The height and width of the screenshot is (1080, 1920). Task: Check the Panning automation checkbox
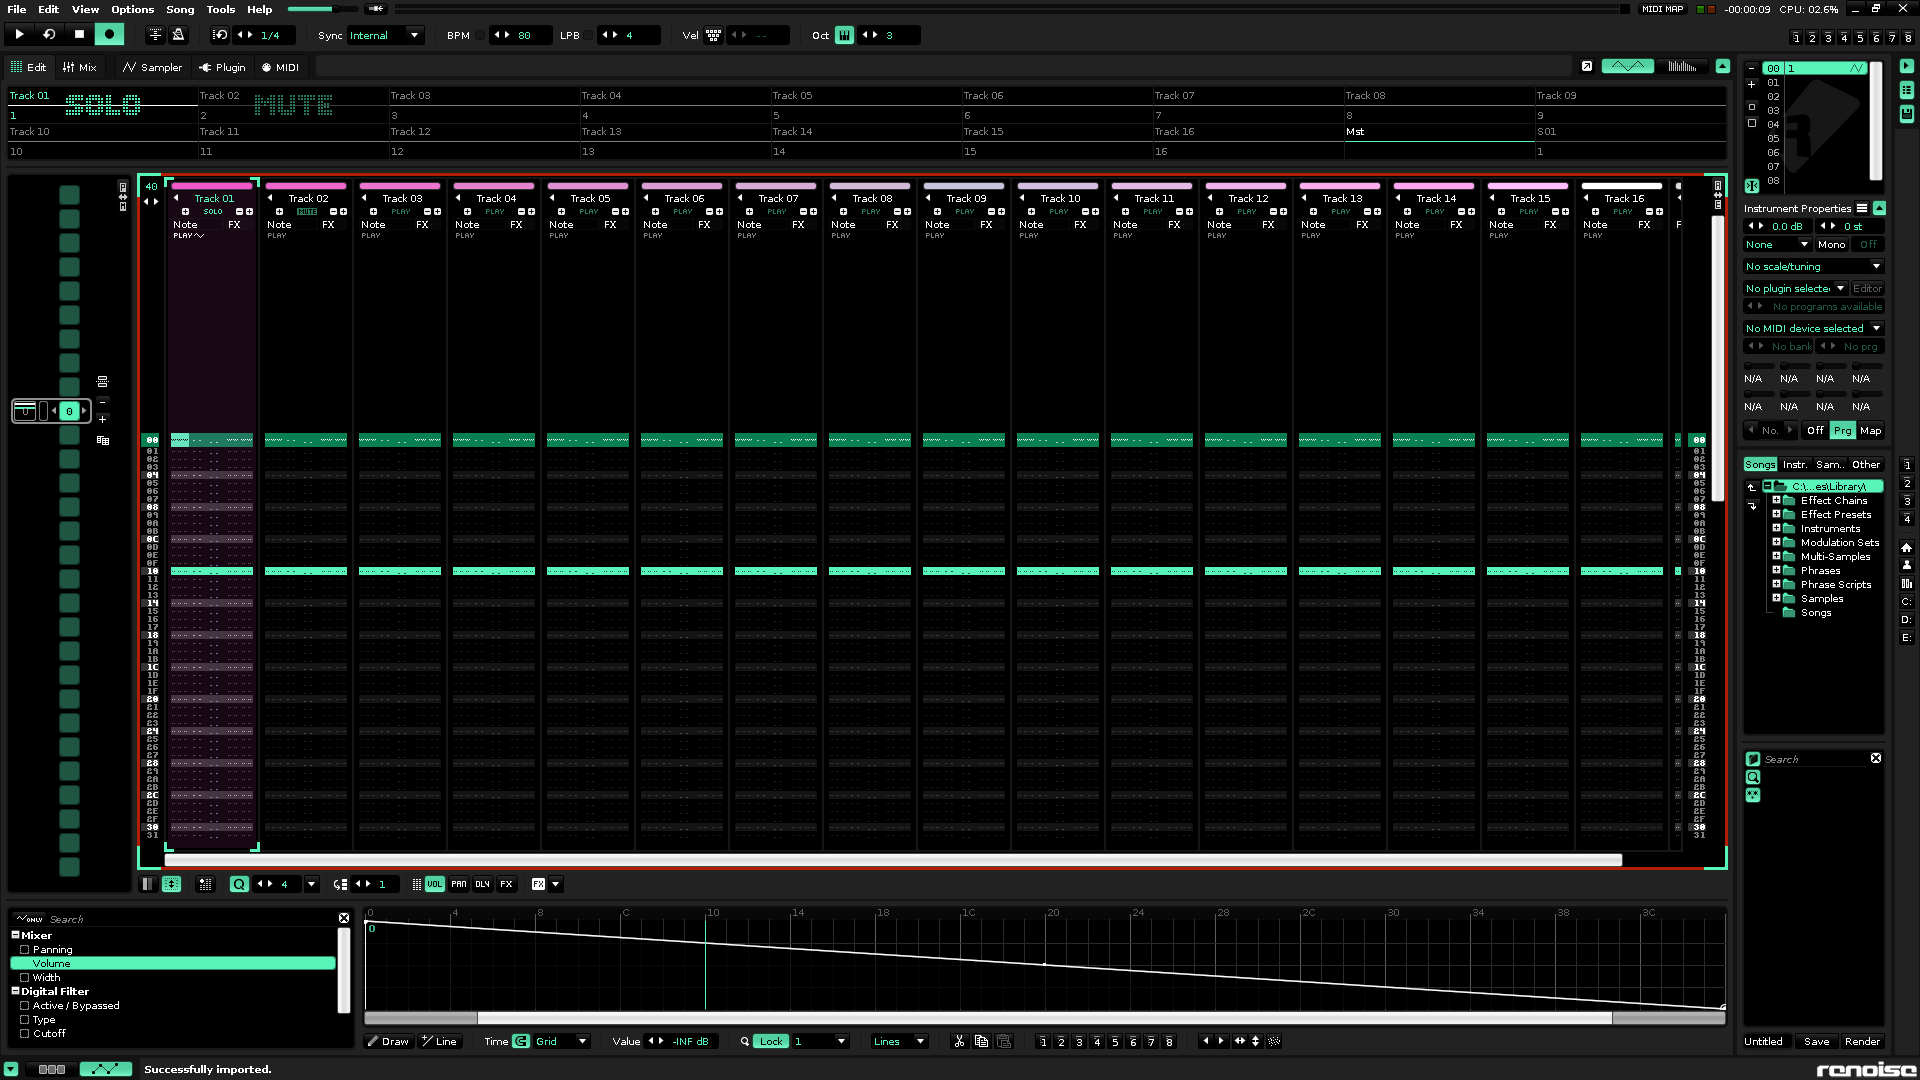coord(25,950)
